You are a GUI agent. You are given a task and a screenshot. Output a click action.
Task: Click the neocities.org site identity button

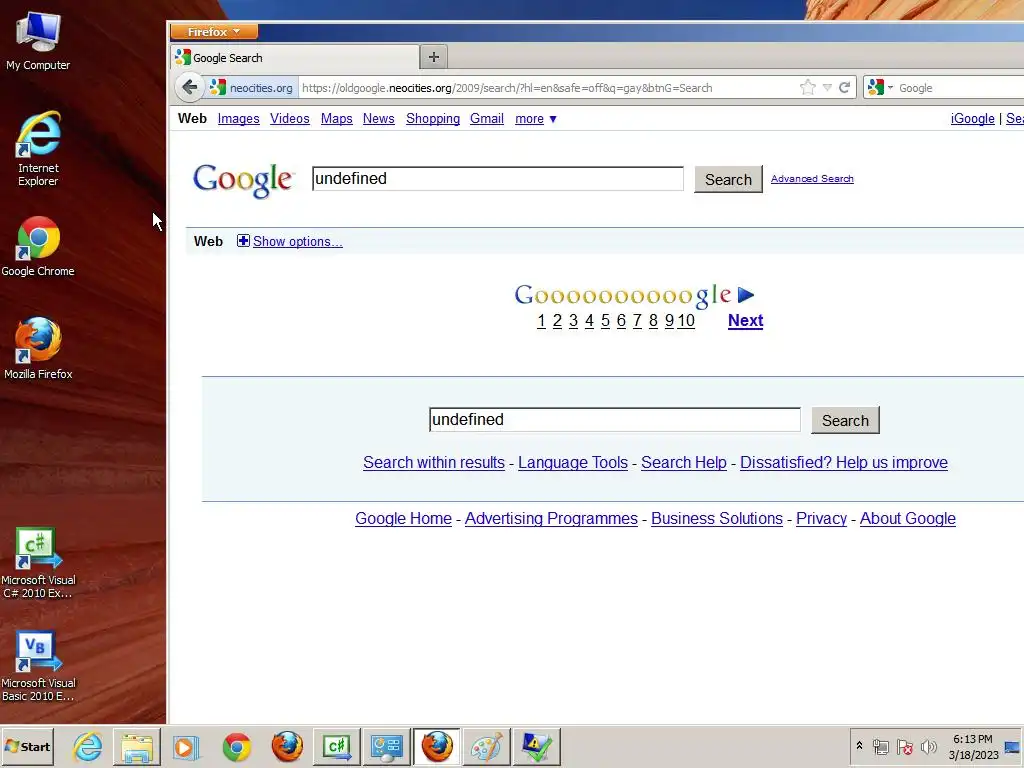point(251,88)
